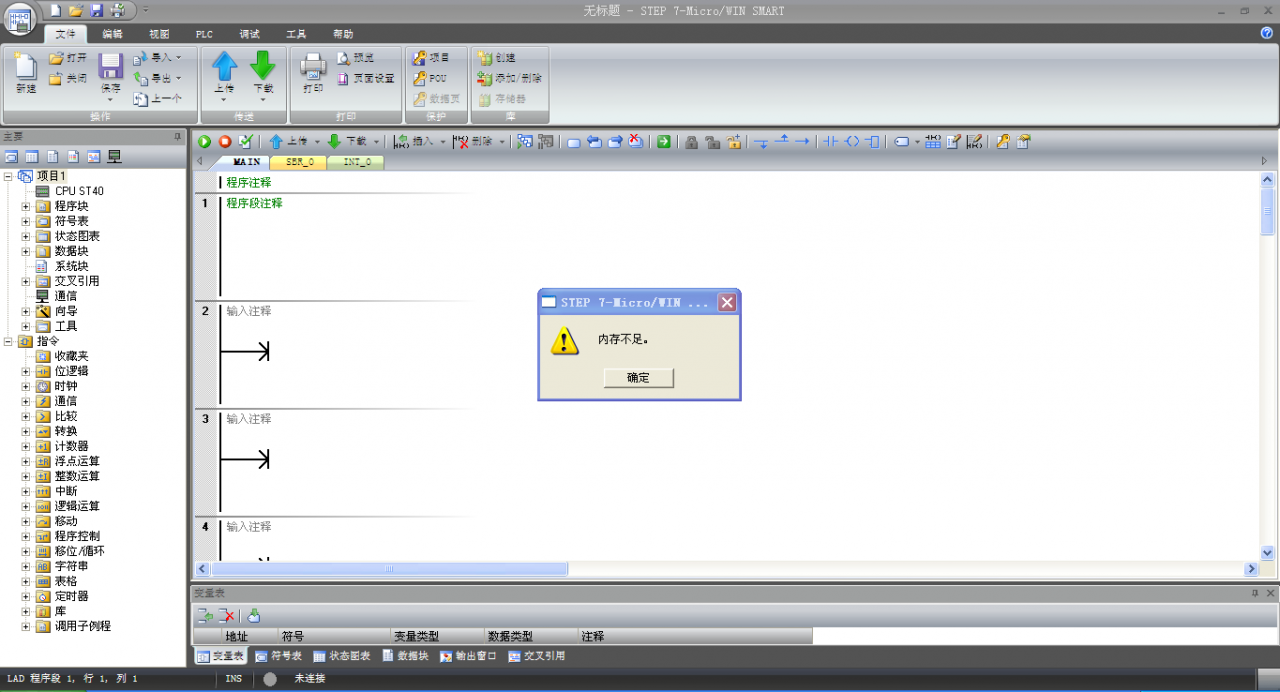
Task: Click the closed padlock Force icon
Action: pos(691,142)
